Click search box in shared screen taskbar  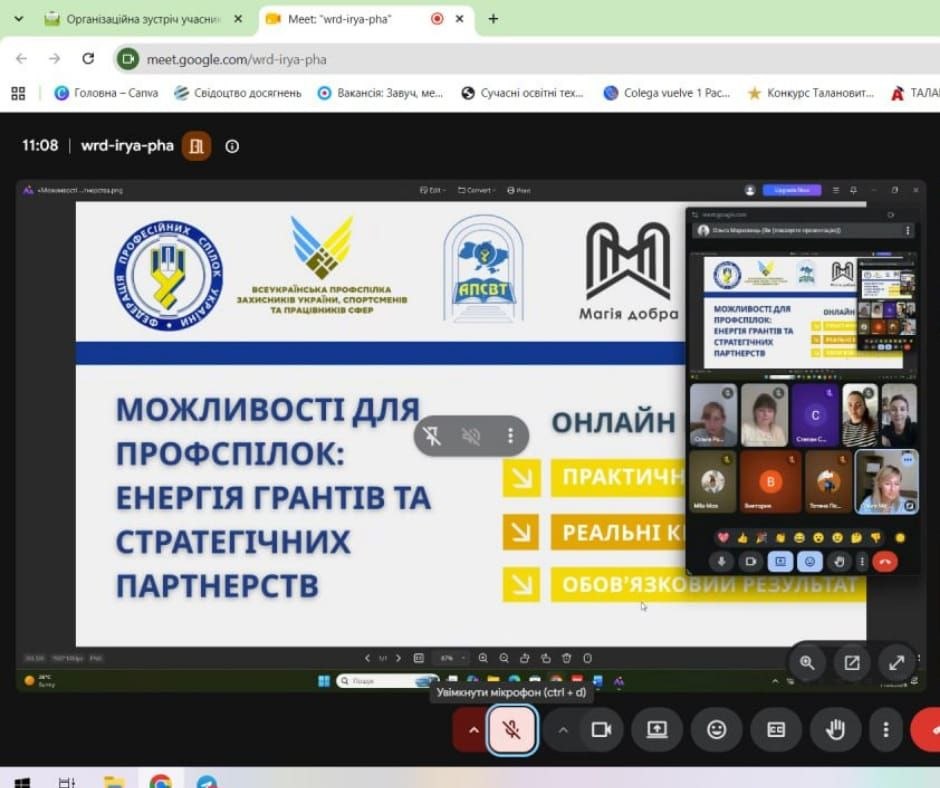pyautogui.click(x=387, y=681)
